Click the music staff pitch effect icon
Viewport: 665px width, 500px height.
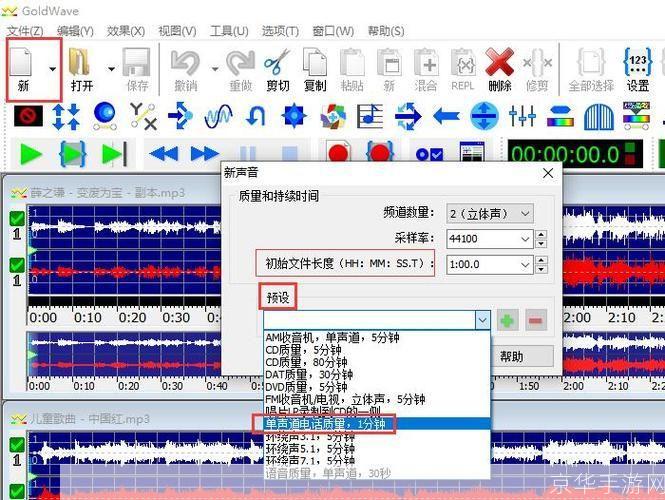click(x=370, y=116)
